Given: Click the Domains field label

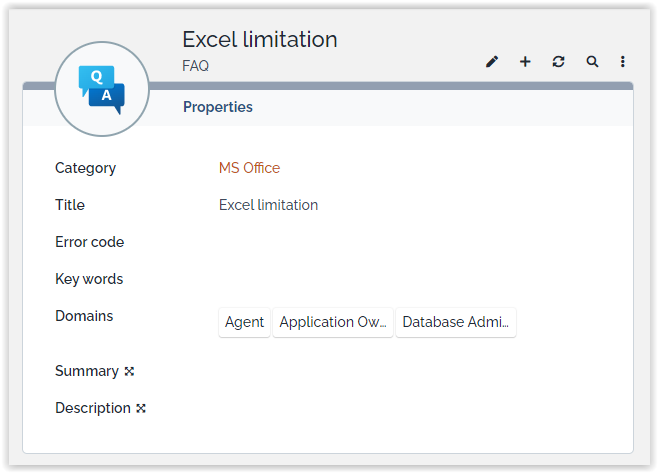Looking at the screenshot, I should (84, 316).
